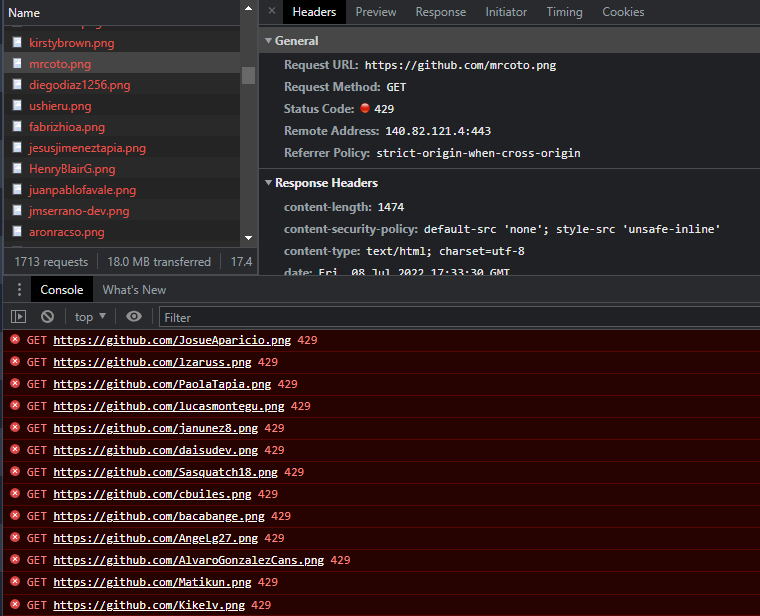Clear the console with the ban icon

[x=48, y=317]
